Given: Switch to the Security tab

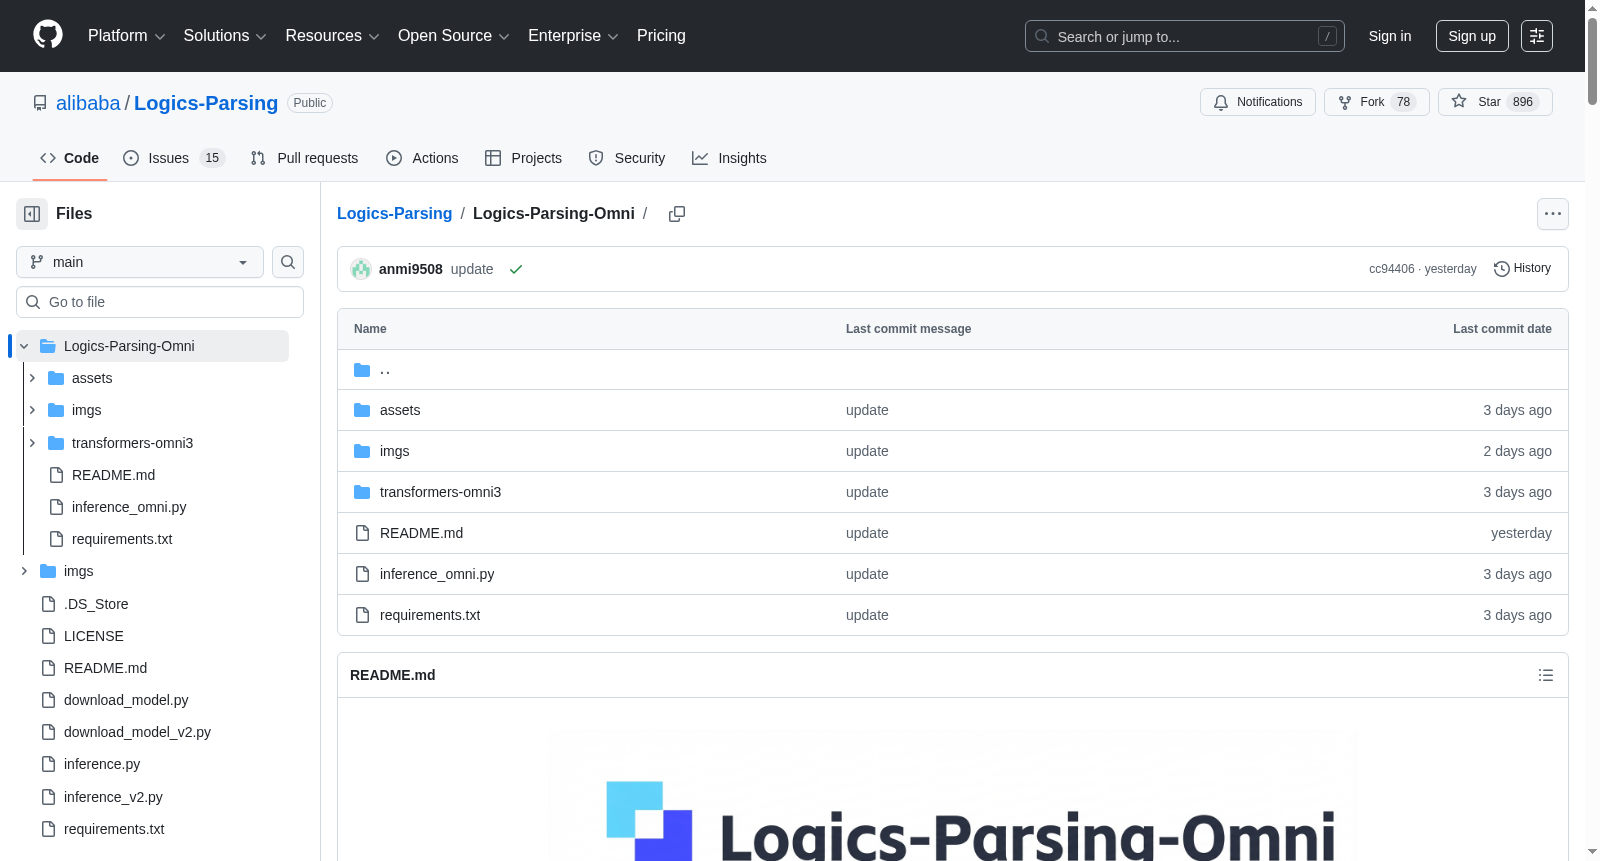Looking at the screenshot, I should 627,158.
